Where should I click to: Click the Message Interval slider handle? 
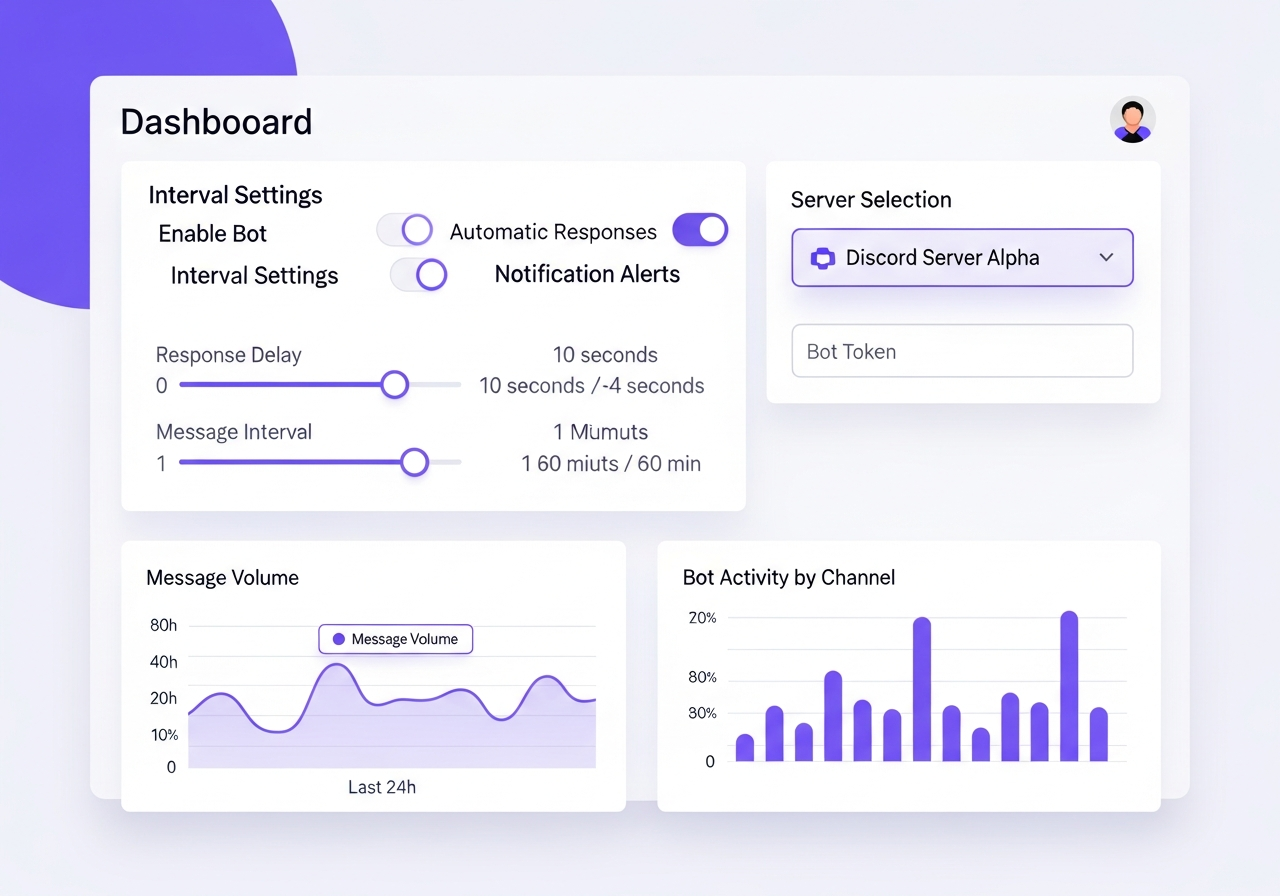click(x=414, y=462)
